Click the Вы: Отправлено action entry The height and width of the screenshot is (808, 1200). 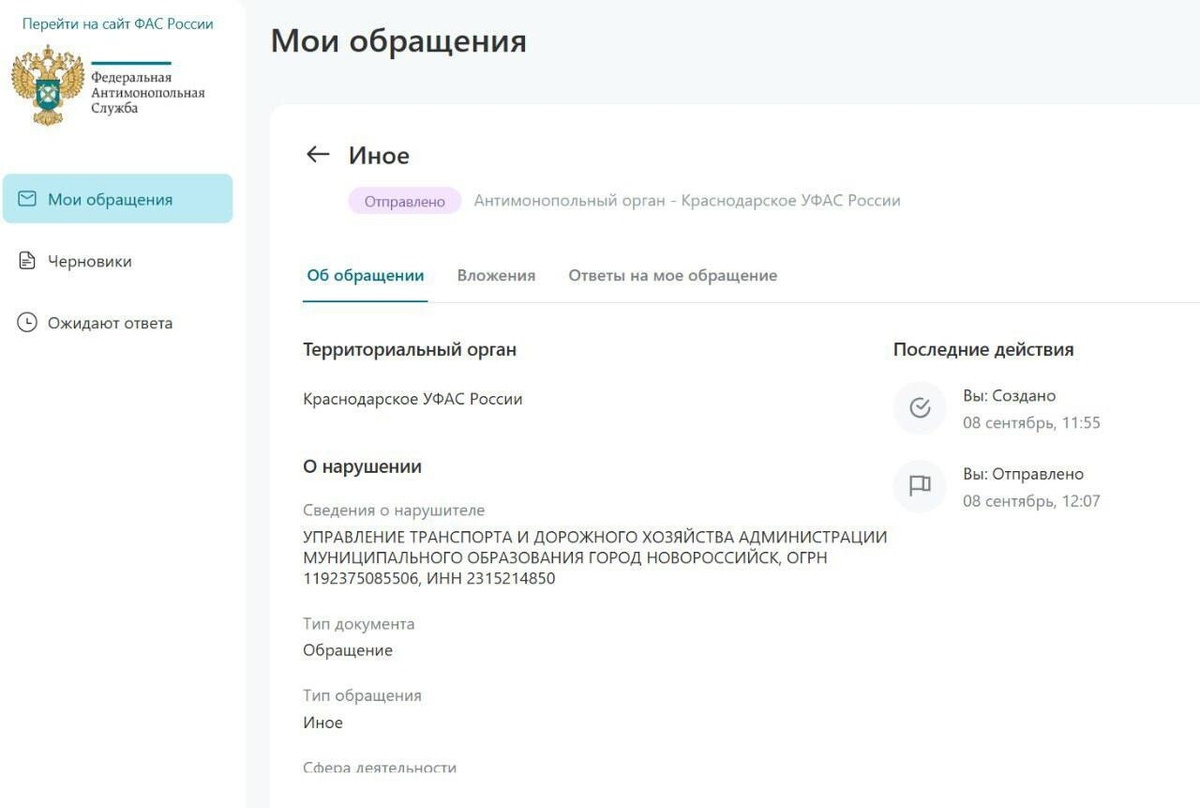pyautogui.click(x=1023, y=474)
